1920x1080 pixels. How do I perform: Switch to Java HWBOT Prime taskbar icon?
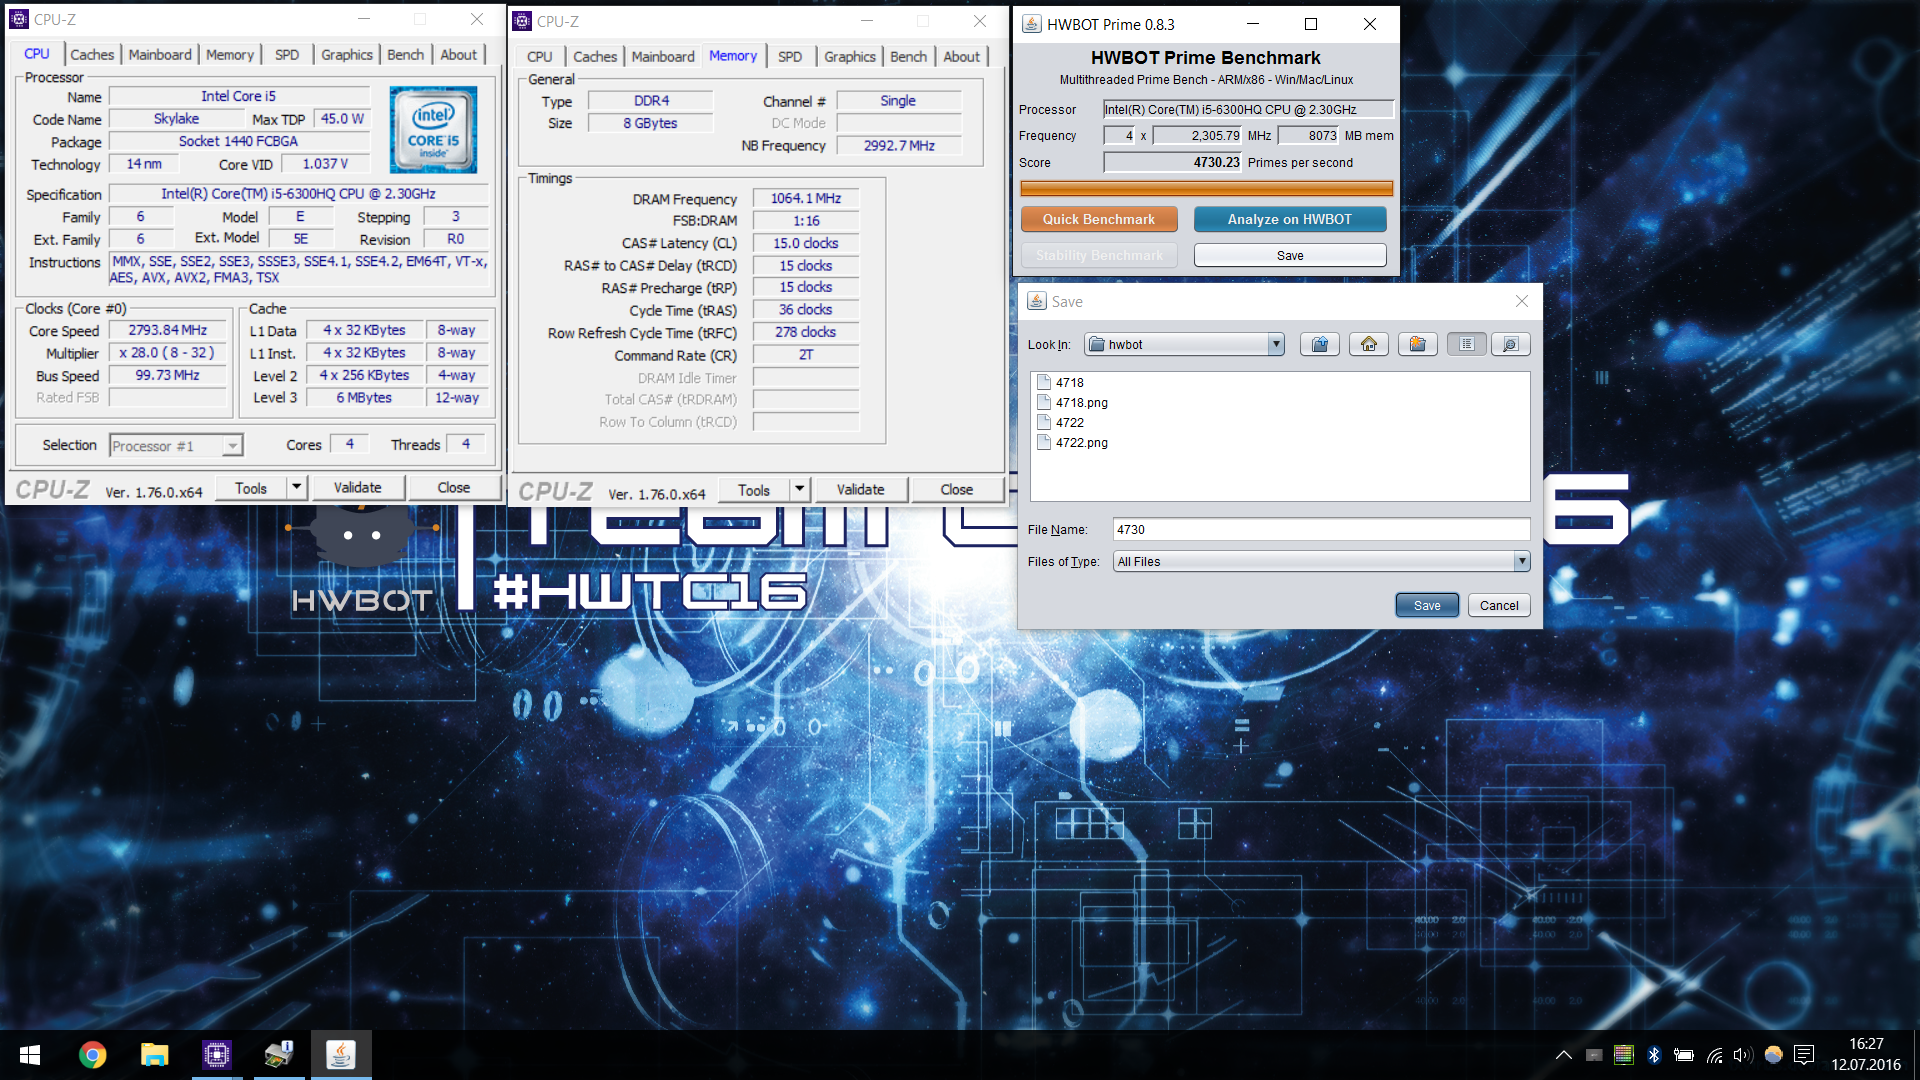click(x=340, y=1055)
